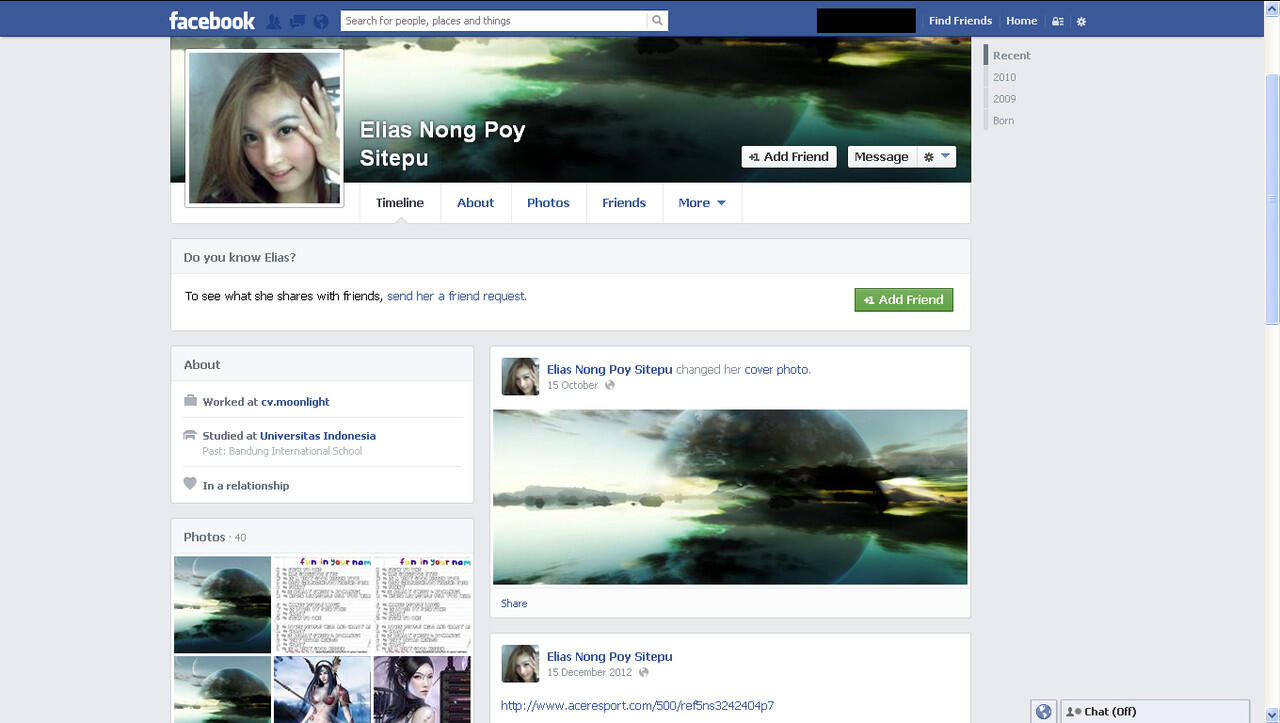This screenshot has height=723, width=1280.
Task: Focus the search people and places field
Action: pos(493,21)
